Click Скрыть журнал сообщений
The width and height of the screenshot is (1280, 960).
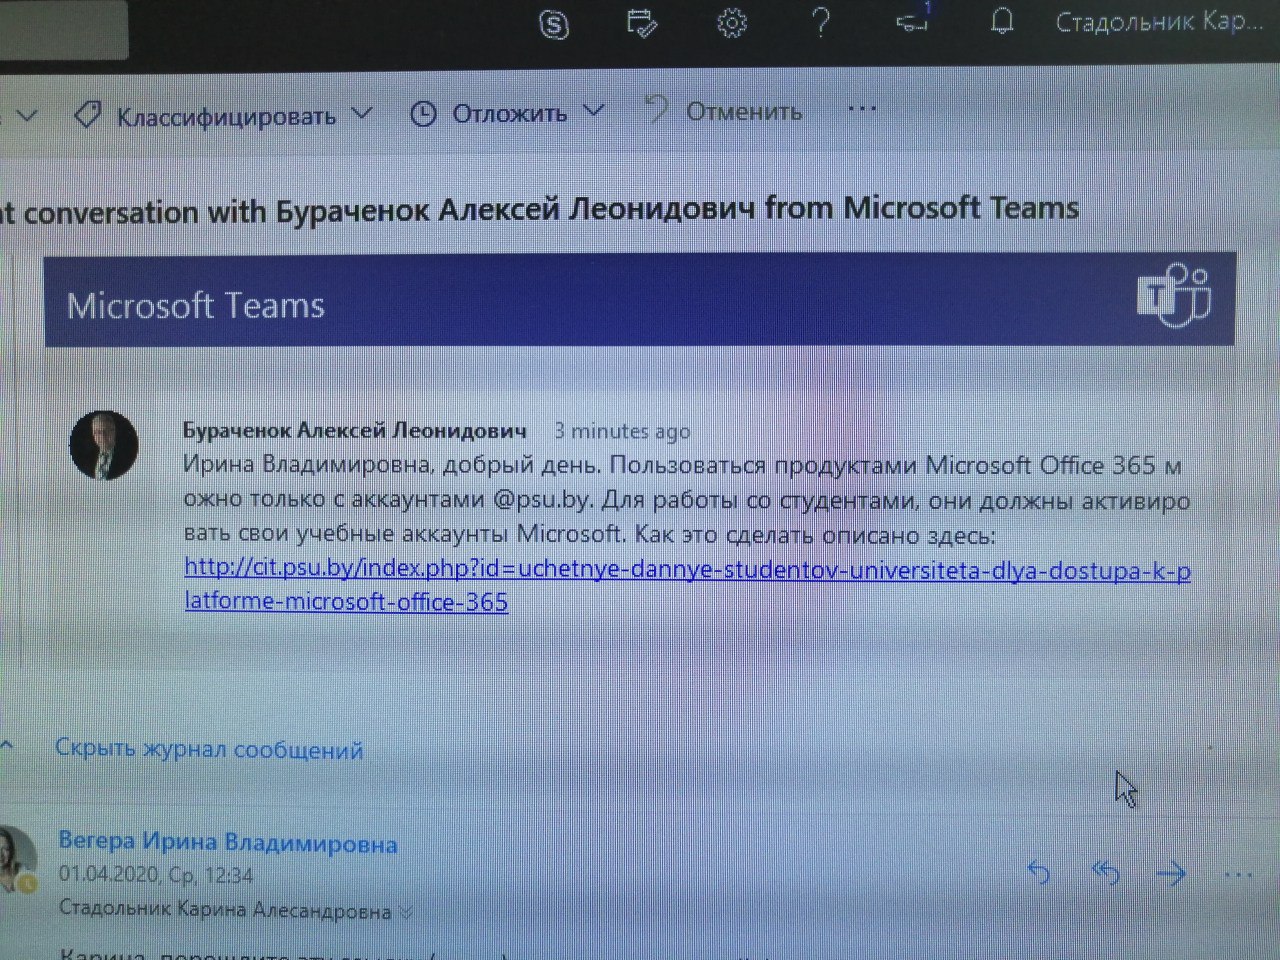tap(209, 749)
